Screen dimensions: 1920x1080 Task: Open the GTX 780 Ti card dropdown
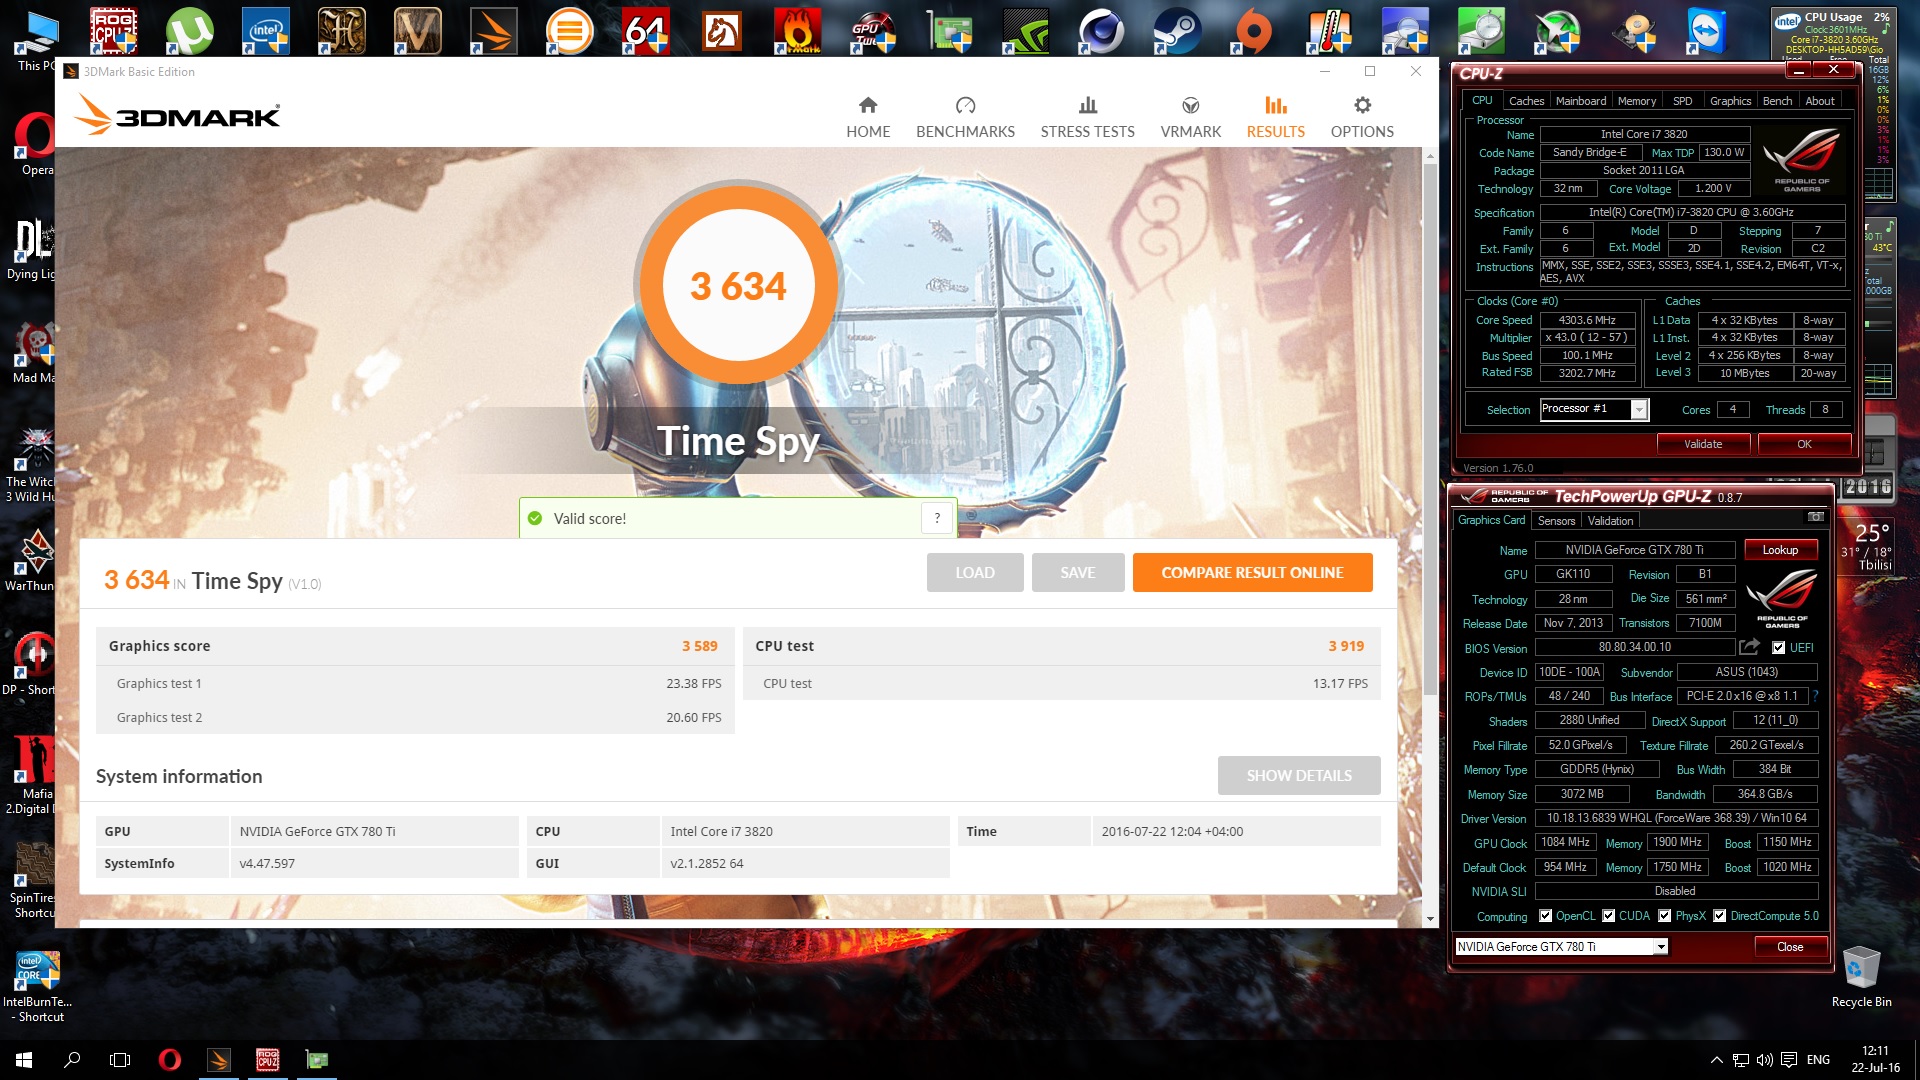click(1660, 947)
